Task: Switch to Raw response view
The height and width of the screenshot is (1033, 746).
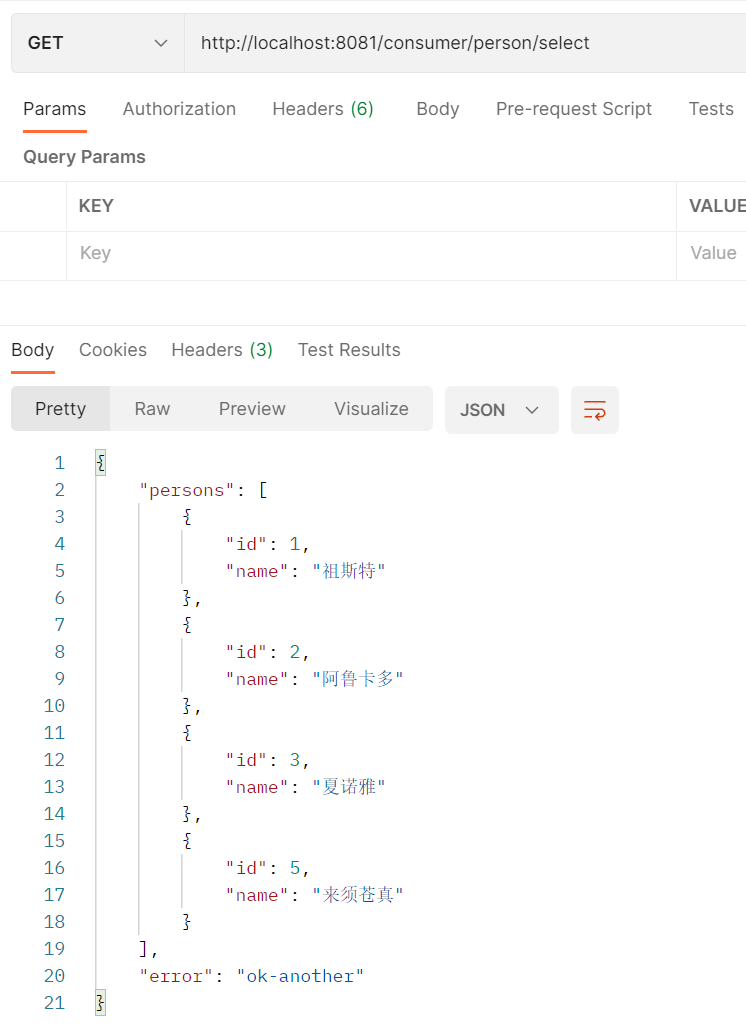Action: (x=152, y=408)
